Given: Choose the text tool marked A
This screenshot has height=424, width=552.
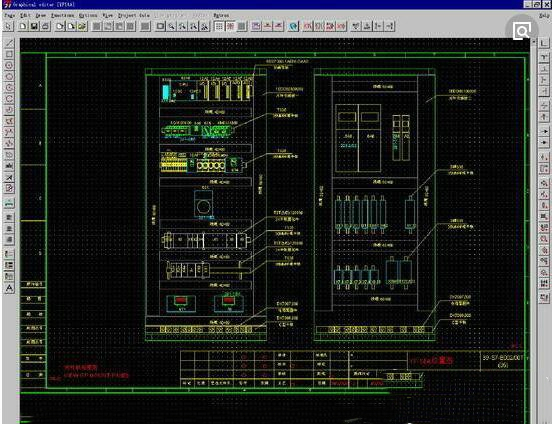Looking at the screenshot, I should pos(9,288).
